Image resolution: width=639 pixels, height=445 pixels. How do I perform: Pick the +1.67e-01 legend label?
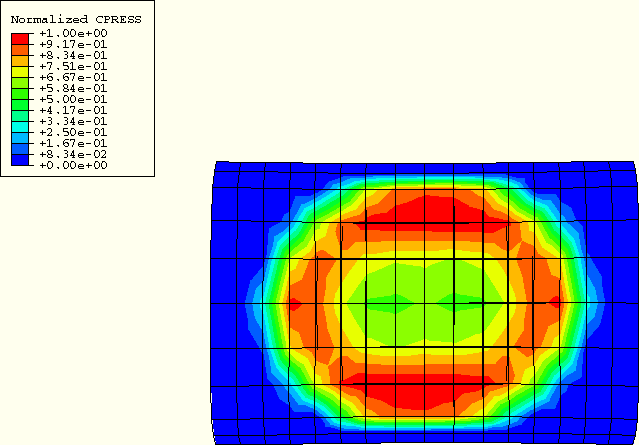(73, 143)
